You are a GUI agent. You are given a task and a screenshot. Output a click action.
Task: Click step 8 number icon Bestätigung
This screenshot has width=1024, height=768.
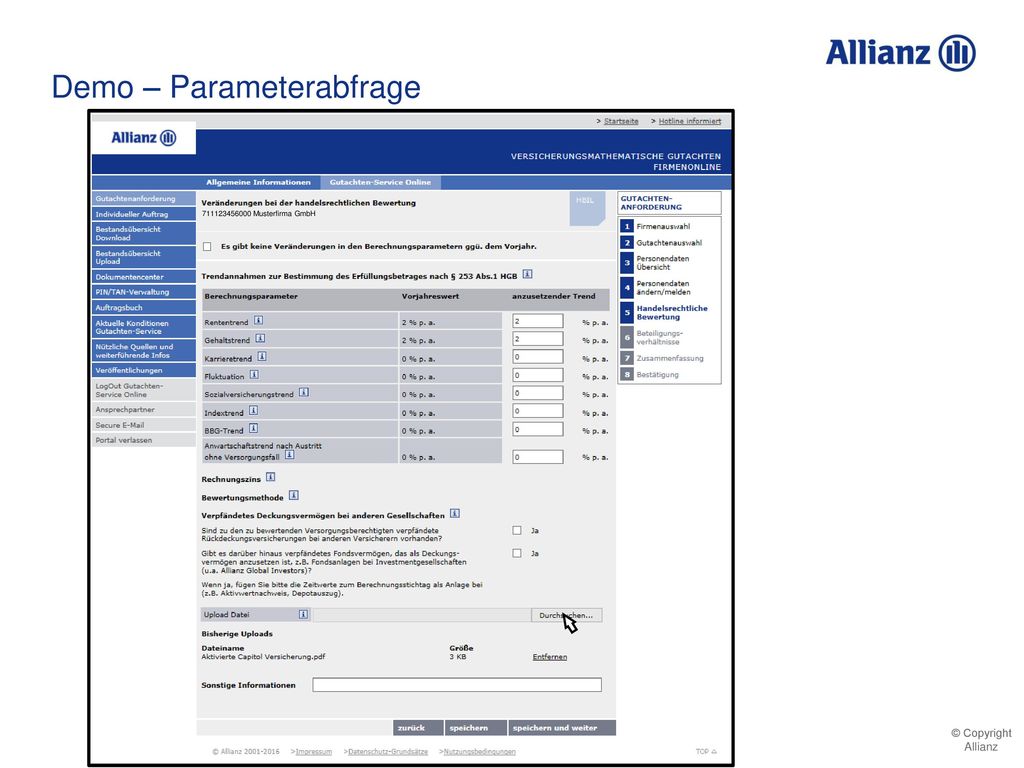pos(626,375)
